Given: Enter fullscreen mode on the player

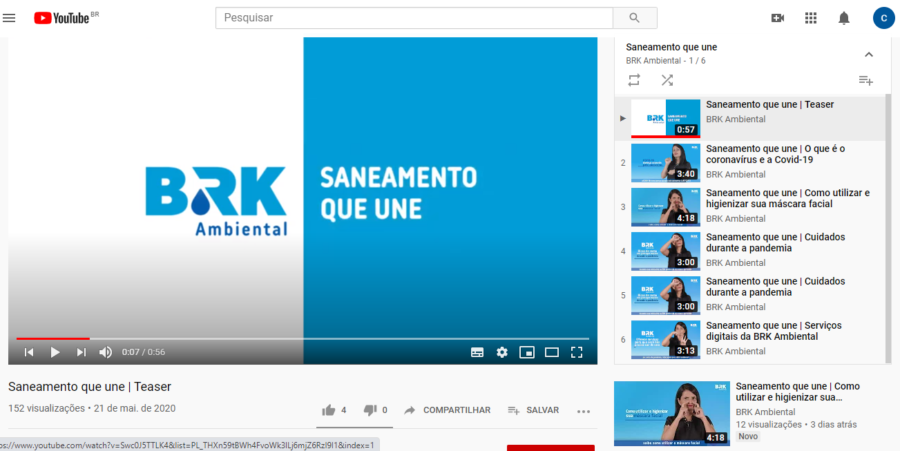Looking at the screenshot, I should (x=577, y=352).
